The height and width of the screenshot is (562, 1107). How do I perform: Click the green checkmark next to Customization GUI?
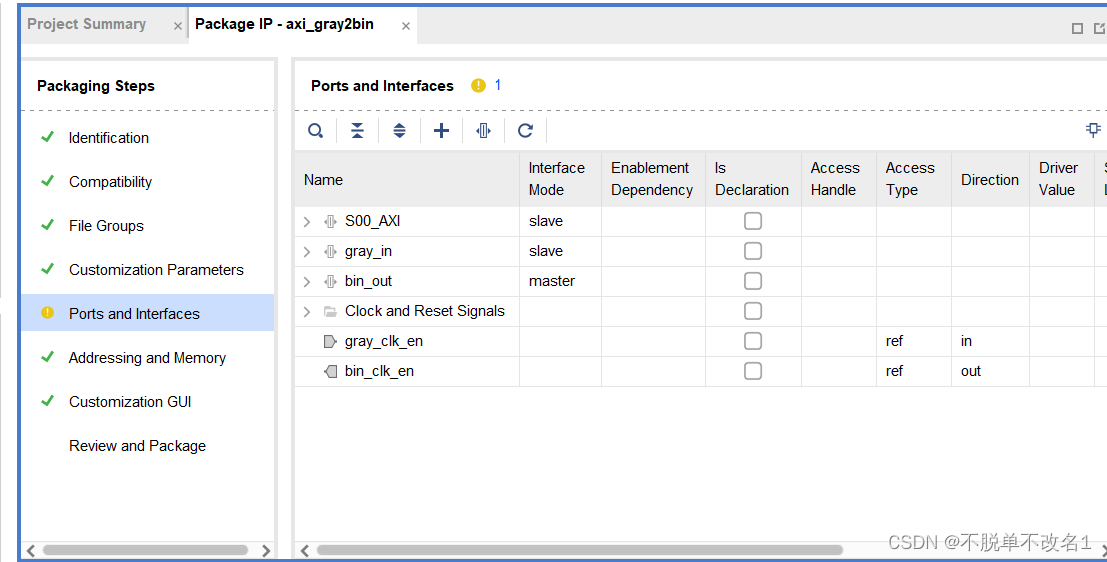(x=47, y=400)
